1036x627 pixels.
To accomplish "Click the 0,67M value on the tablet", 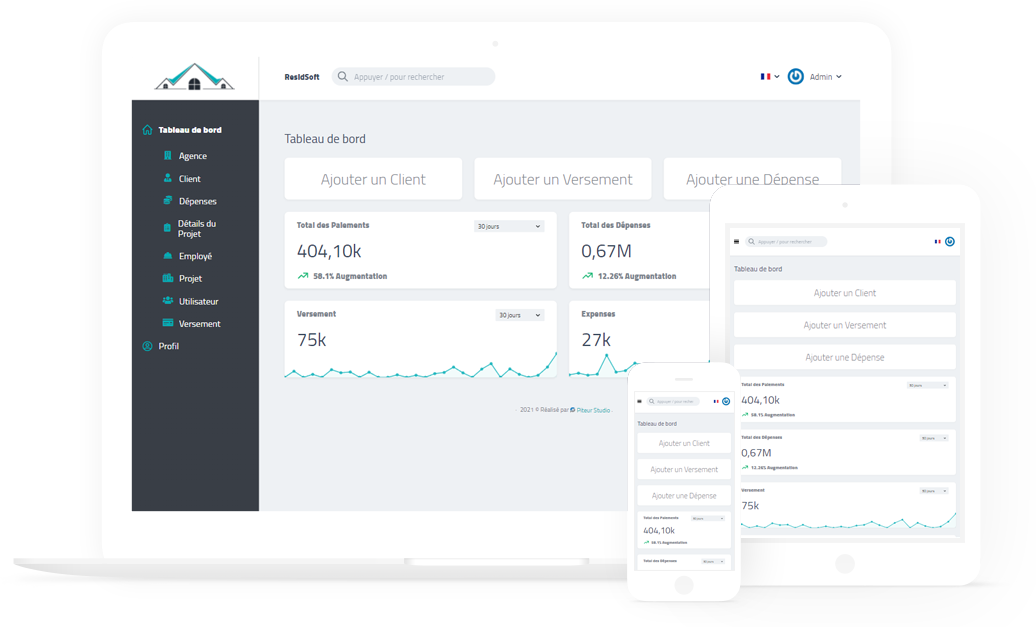I will (756, 453).
